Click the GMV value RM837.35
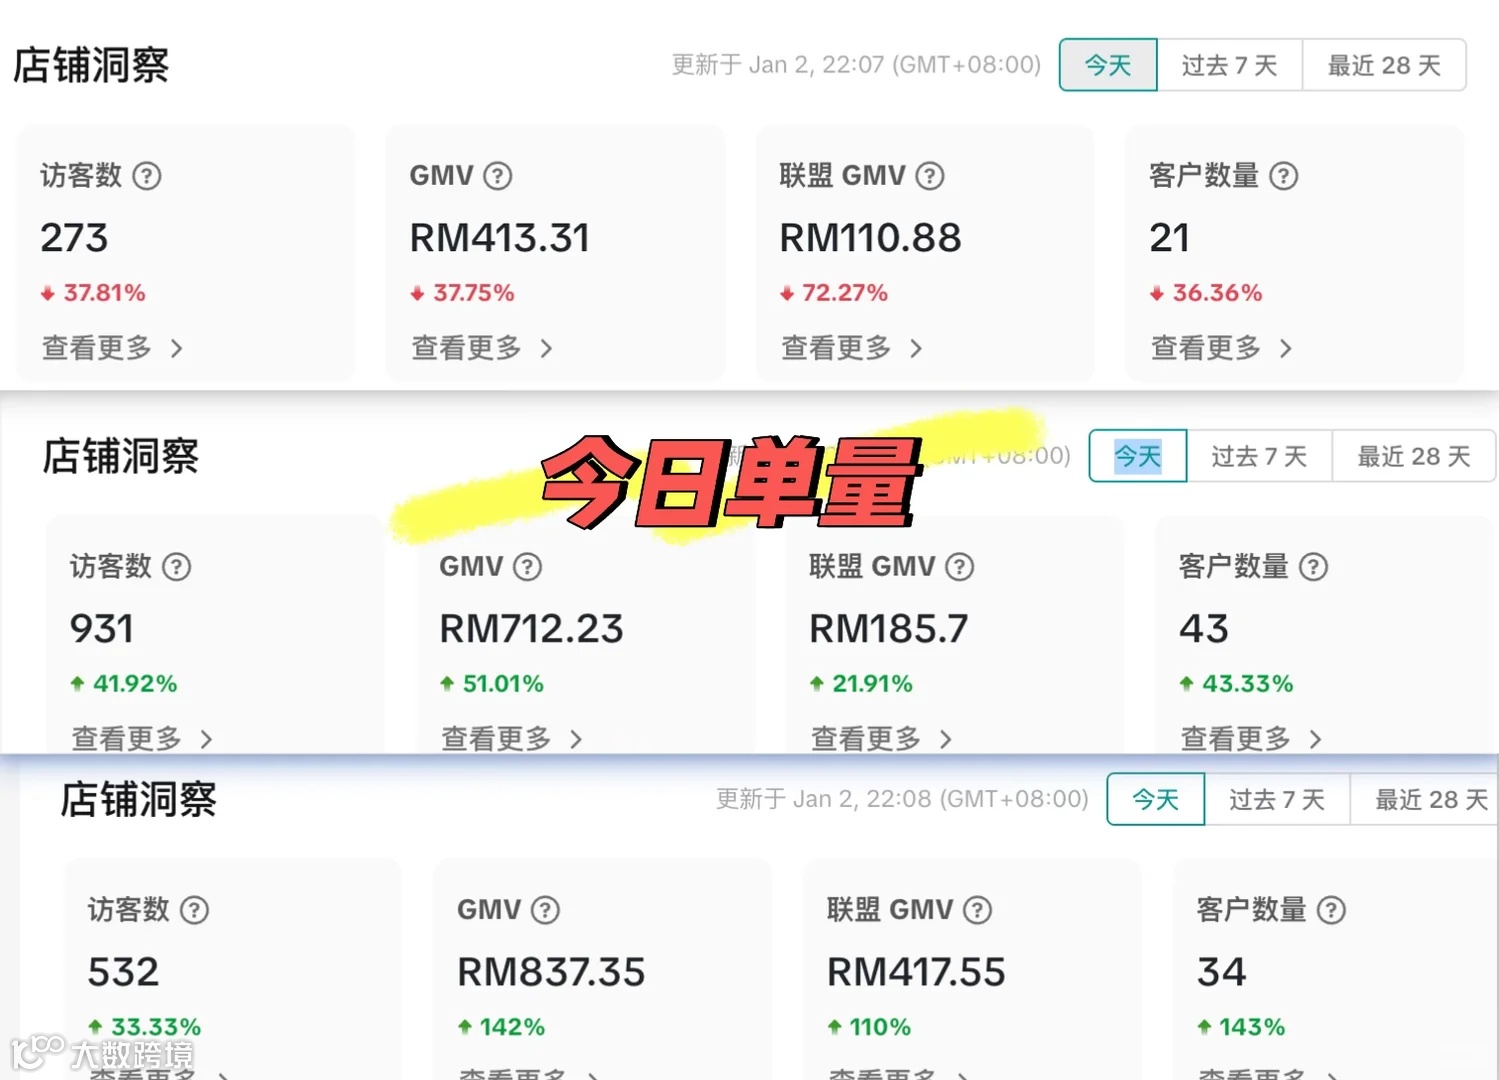 click(x=551, y=972)
